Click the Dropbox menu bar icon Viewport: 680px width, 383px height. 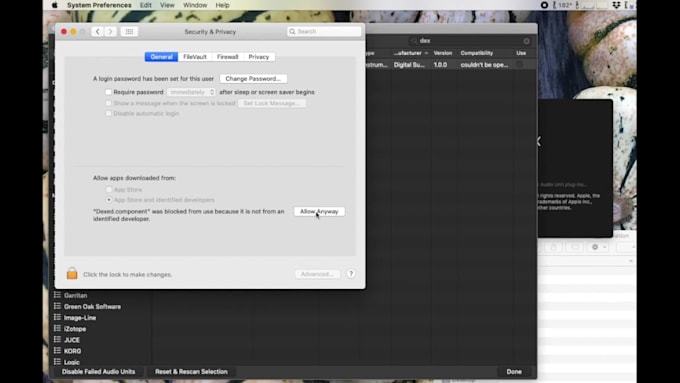coord(616,5)
